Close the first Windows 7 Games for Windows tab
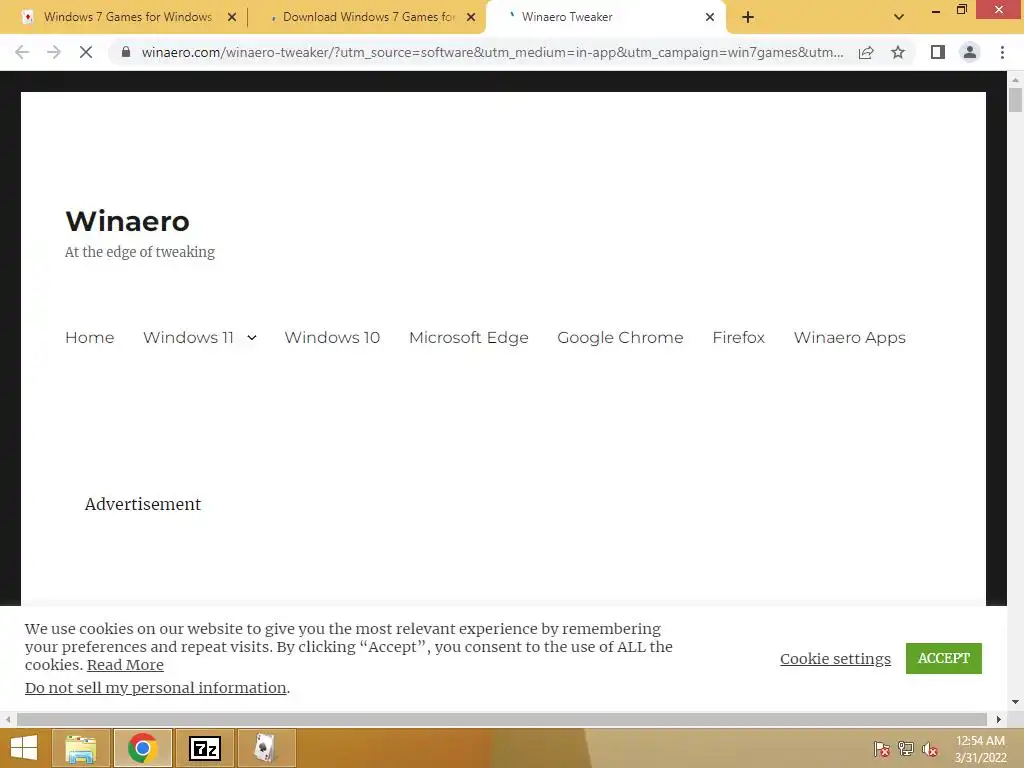Viewport: 1024px width, 768px height. point(232,17)
